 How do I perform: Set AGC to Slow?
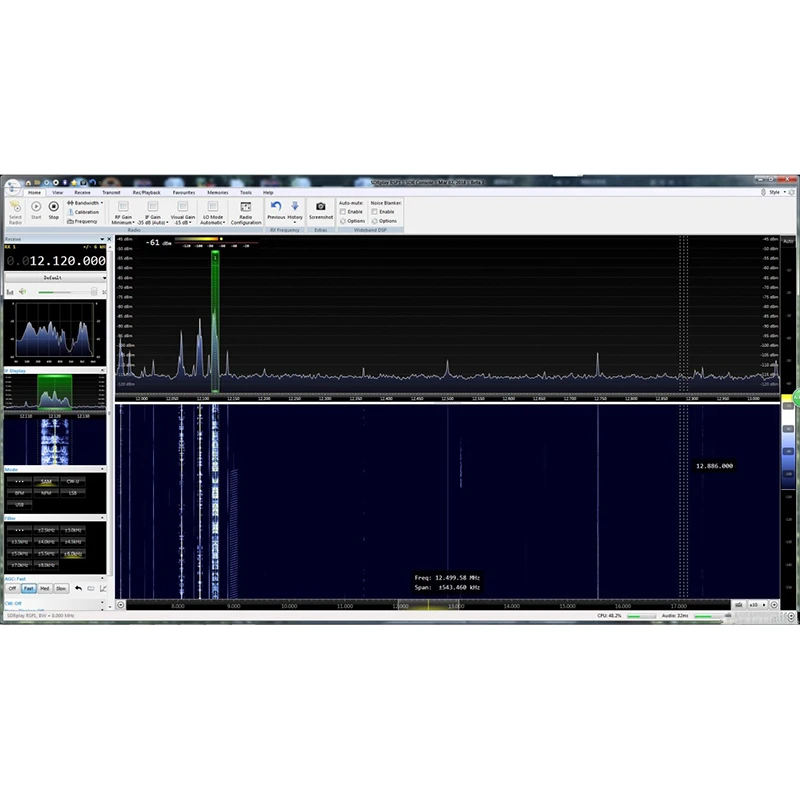[61, 588]
